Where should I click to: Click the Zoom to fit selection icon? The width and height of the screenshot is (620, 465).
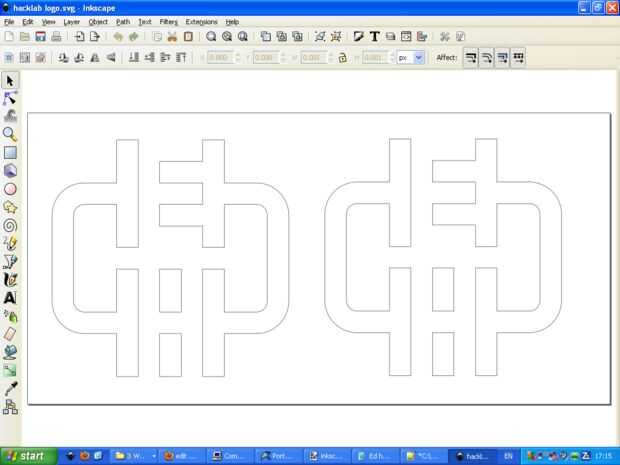[211, 37]
